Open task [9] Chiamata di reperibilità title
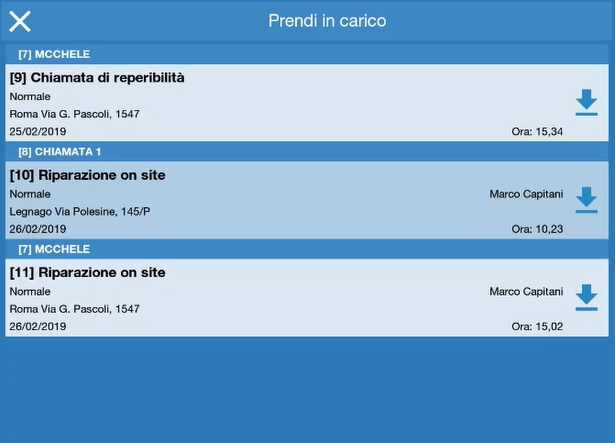Viewport: 615px width, 443px height. pos(97,78)
